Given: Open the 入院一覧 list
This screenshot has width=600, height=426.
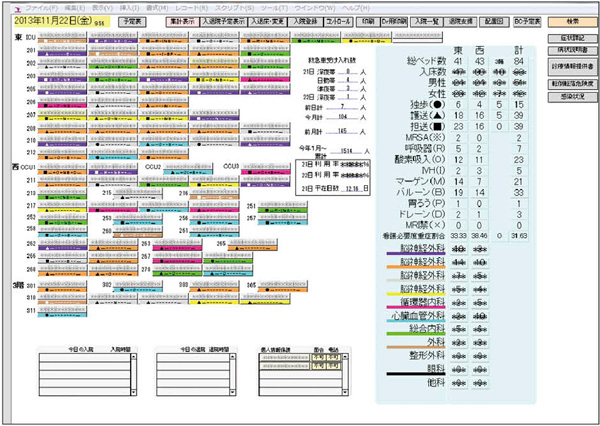Looking at the screenshot, I should coord(427,22).
